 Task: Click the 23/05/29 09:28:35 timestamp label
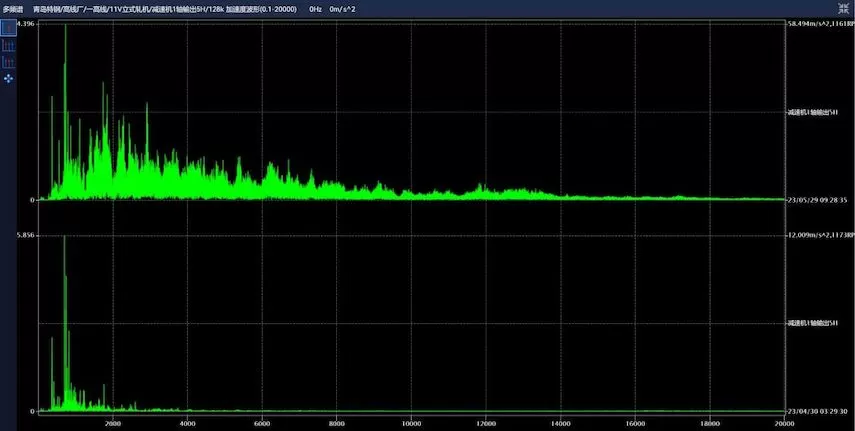click(817, 200)
